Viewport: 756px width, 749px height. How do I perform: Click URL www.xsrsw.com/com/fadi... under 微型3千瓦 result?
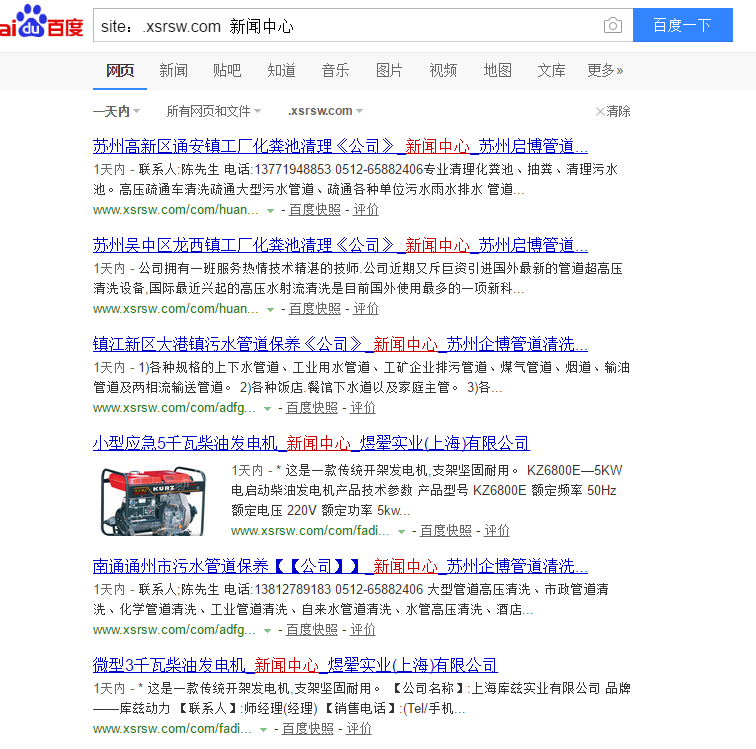172,729
